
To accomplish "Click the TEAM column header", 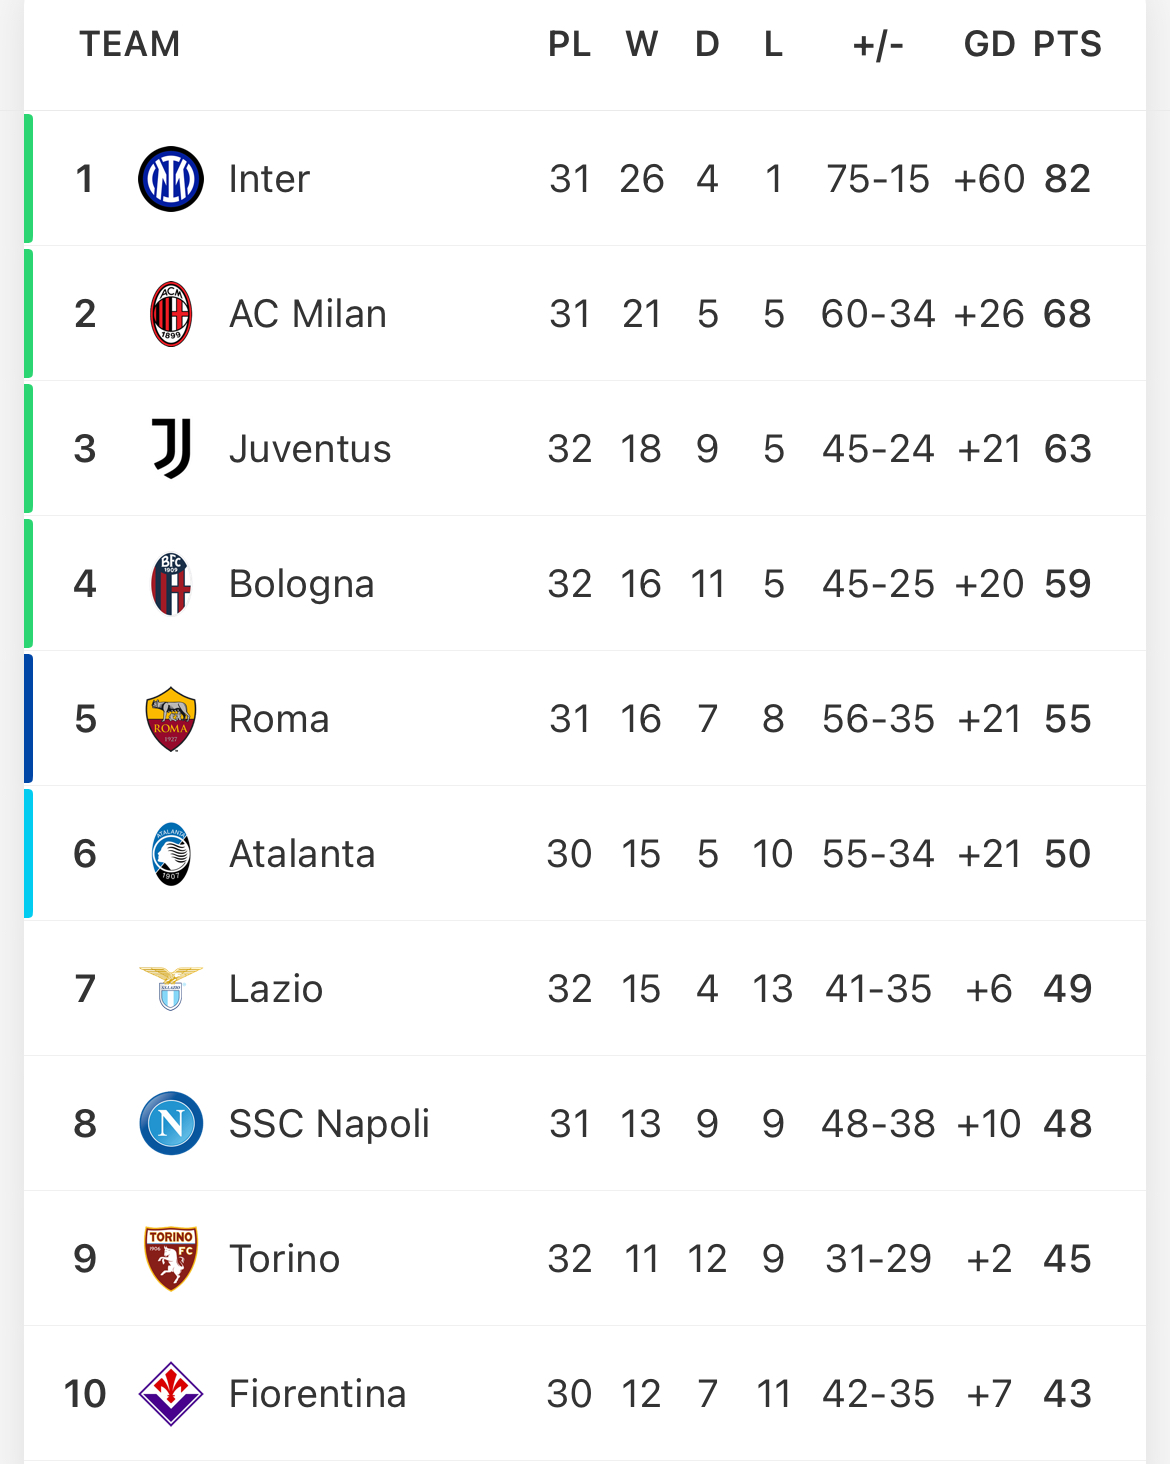I will [130, 44].
